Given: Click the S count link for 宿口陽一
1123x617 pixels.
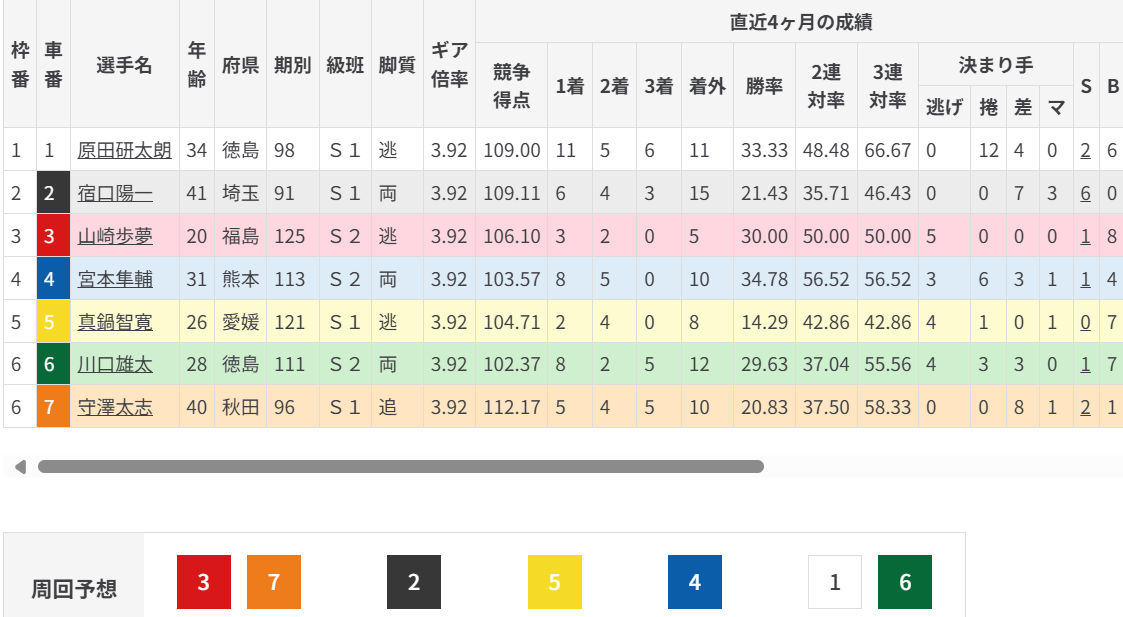Looking at the screenshot, I should click(x=1085, y=194).
